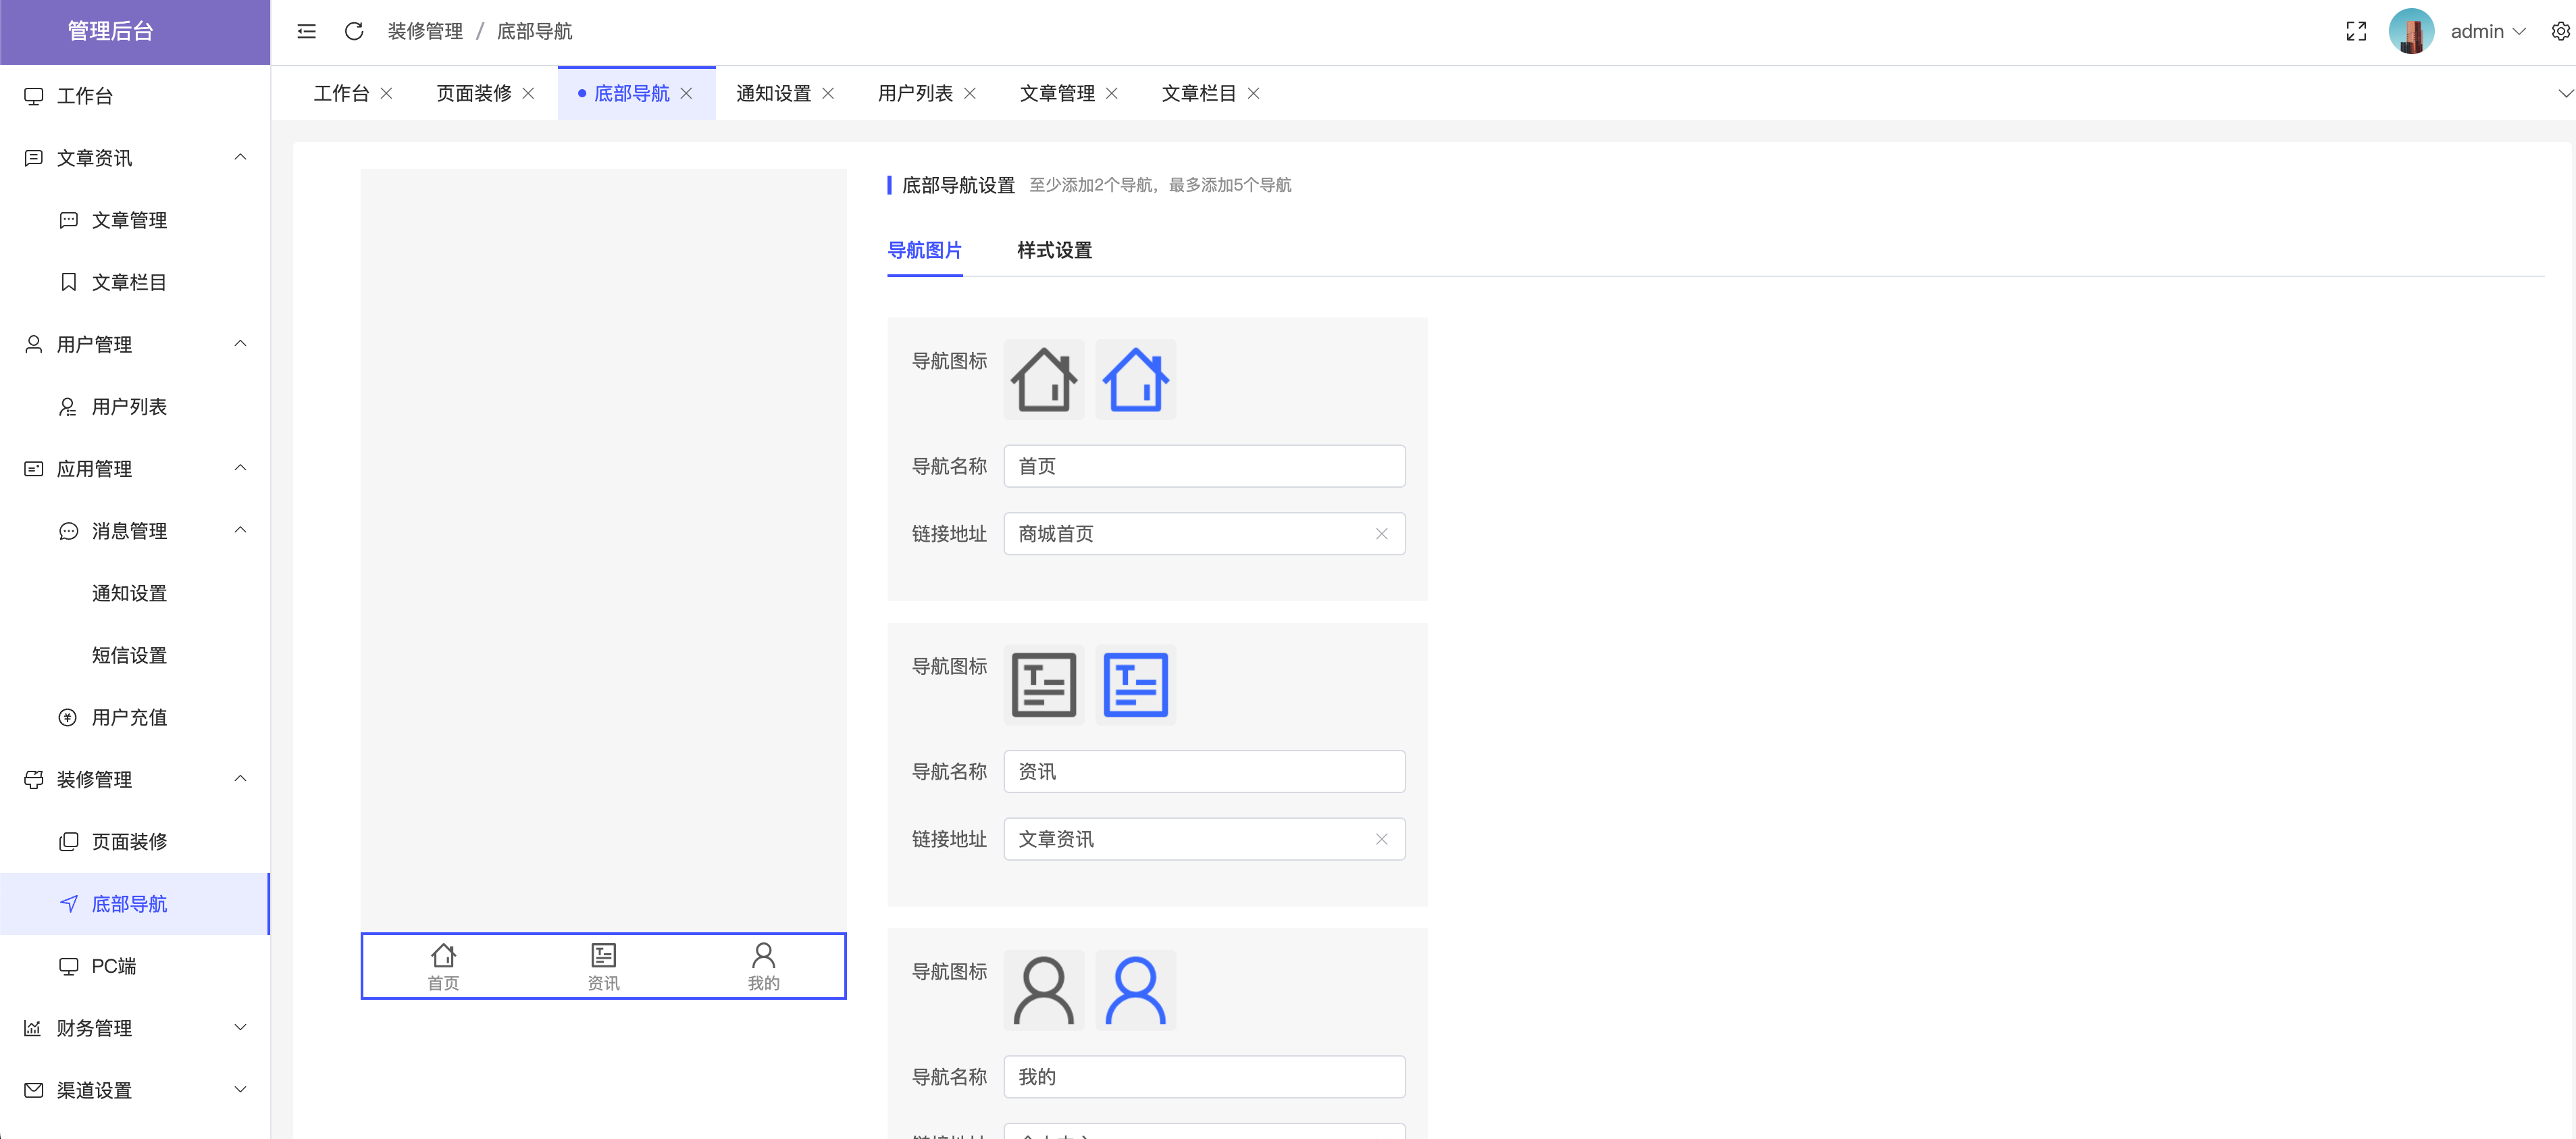Select the unselected gray home nav icon

click(1044, 380)
